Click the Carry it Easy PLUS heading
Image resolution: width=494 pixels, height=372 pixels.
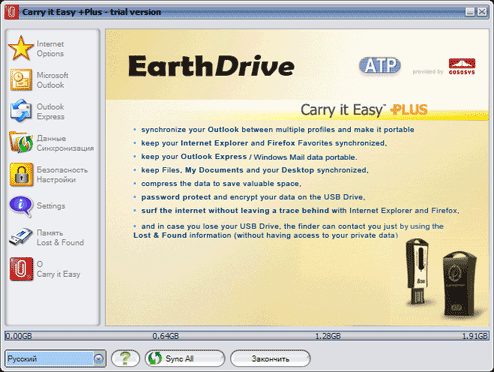tap(364, 110)
